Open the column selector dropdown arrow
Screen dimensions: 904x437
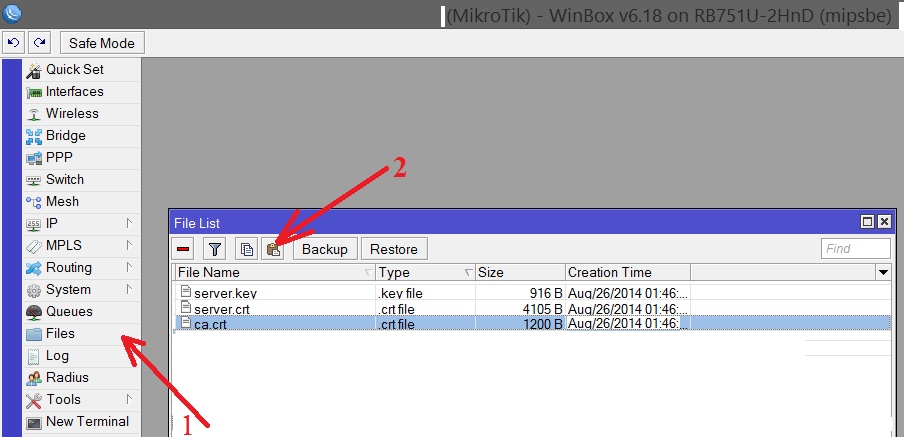pos(883,272)
